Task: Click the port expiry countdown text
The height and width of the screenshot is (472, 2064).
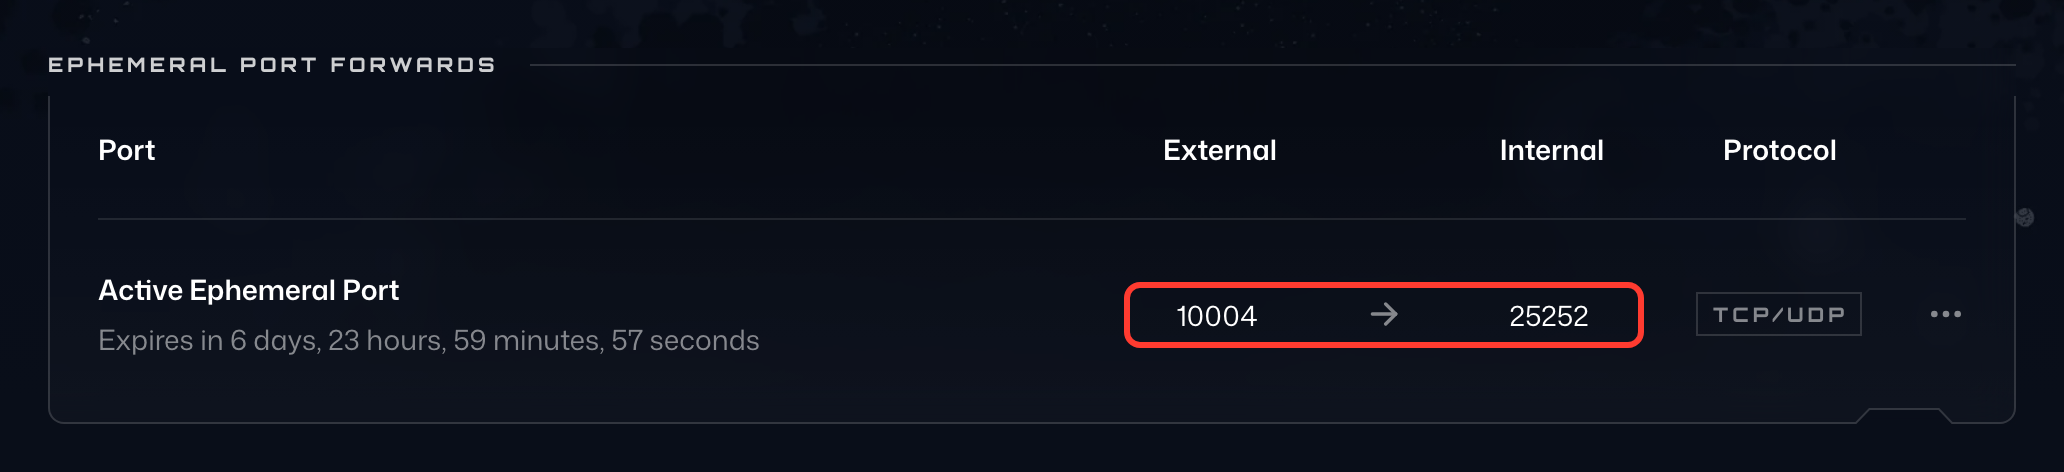Action: pos(428,341)
